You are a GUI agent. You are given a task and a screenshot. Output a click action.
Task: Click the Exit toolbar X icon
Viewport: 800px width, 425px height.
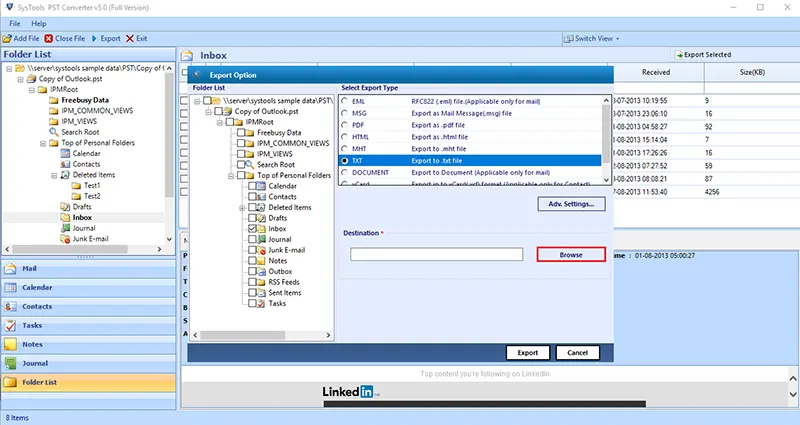pyautogui.click(x=130, y=38)
